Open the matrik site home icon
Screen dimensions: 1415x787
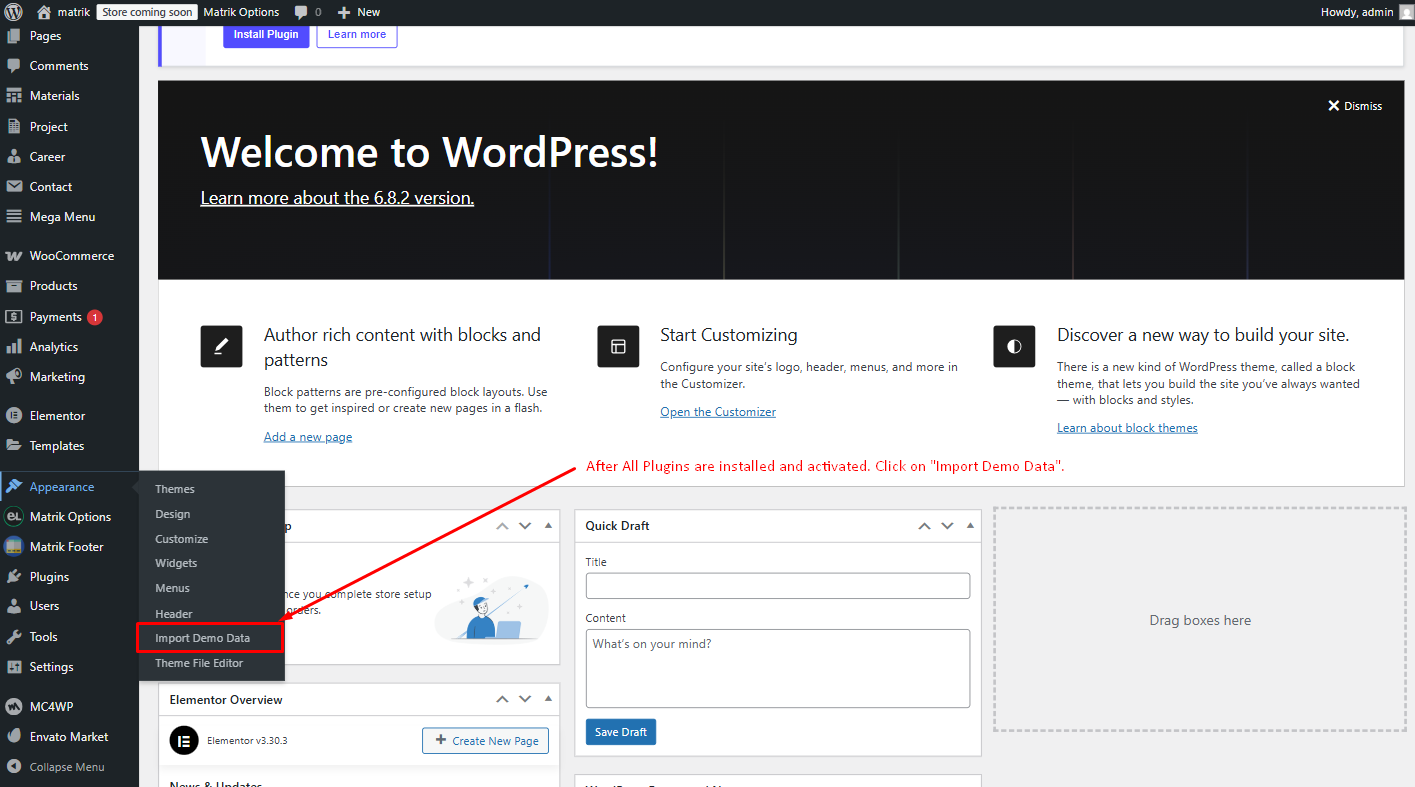pyautogui.click(x=44, y=12)
